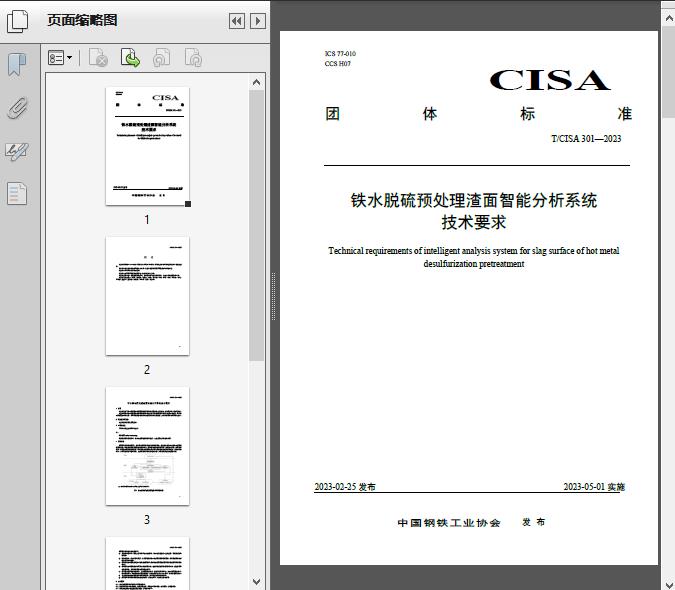The height and width of the screenshot is (590, 675).
Task: Click the '准' character in heading
Action: point(625,114)
